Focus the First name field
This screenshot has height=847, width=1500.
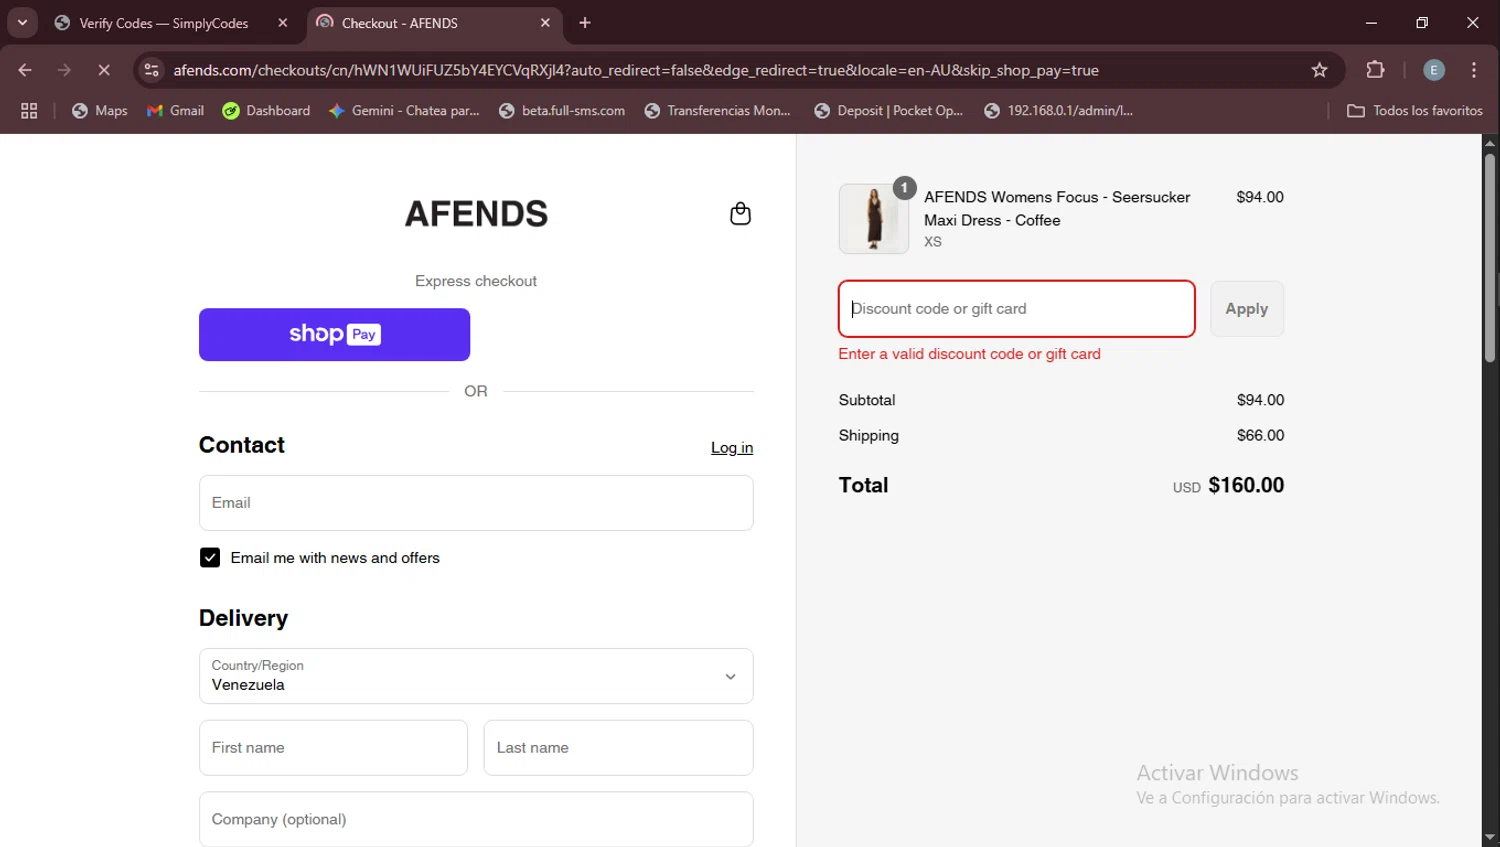[x=333, y=748]
